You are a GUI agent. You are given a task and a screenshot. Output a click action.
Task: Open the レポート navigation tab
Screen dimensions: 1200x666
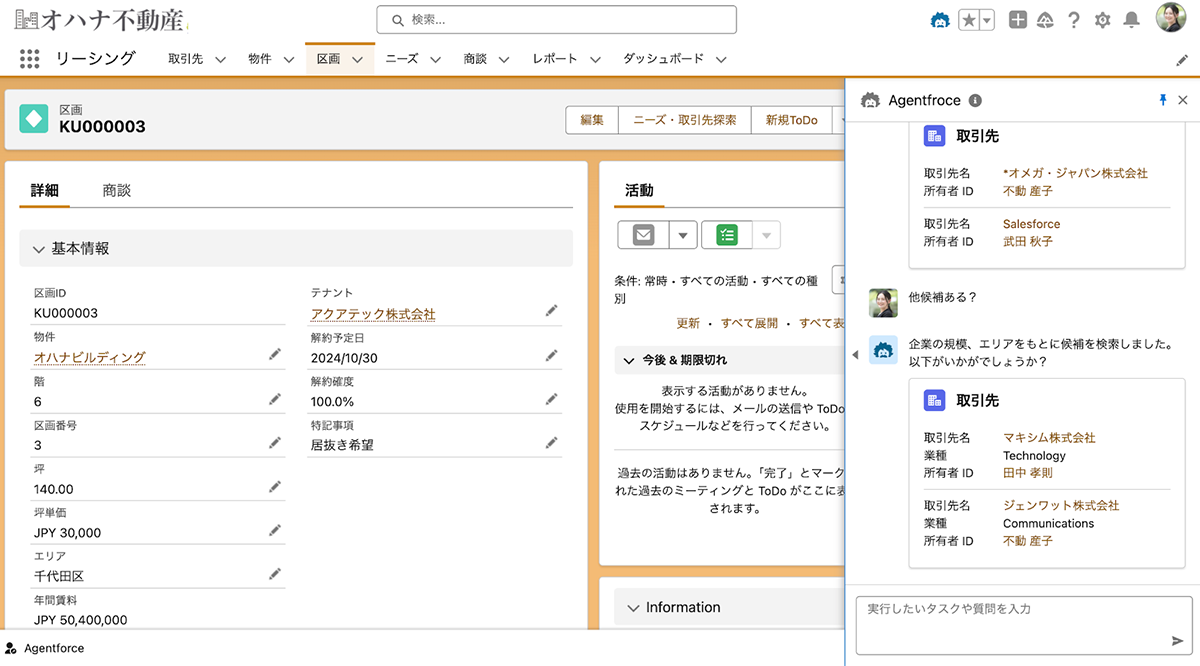[554, 59]
